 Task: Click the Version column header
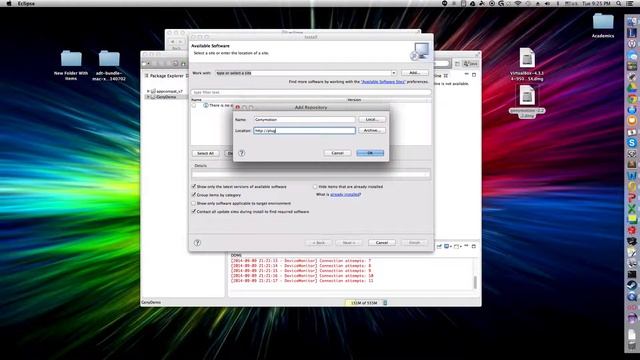354,100
